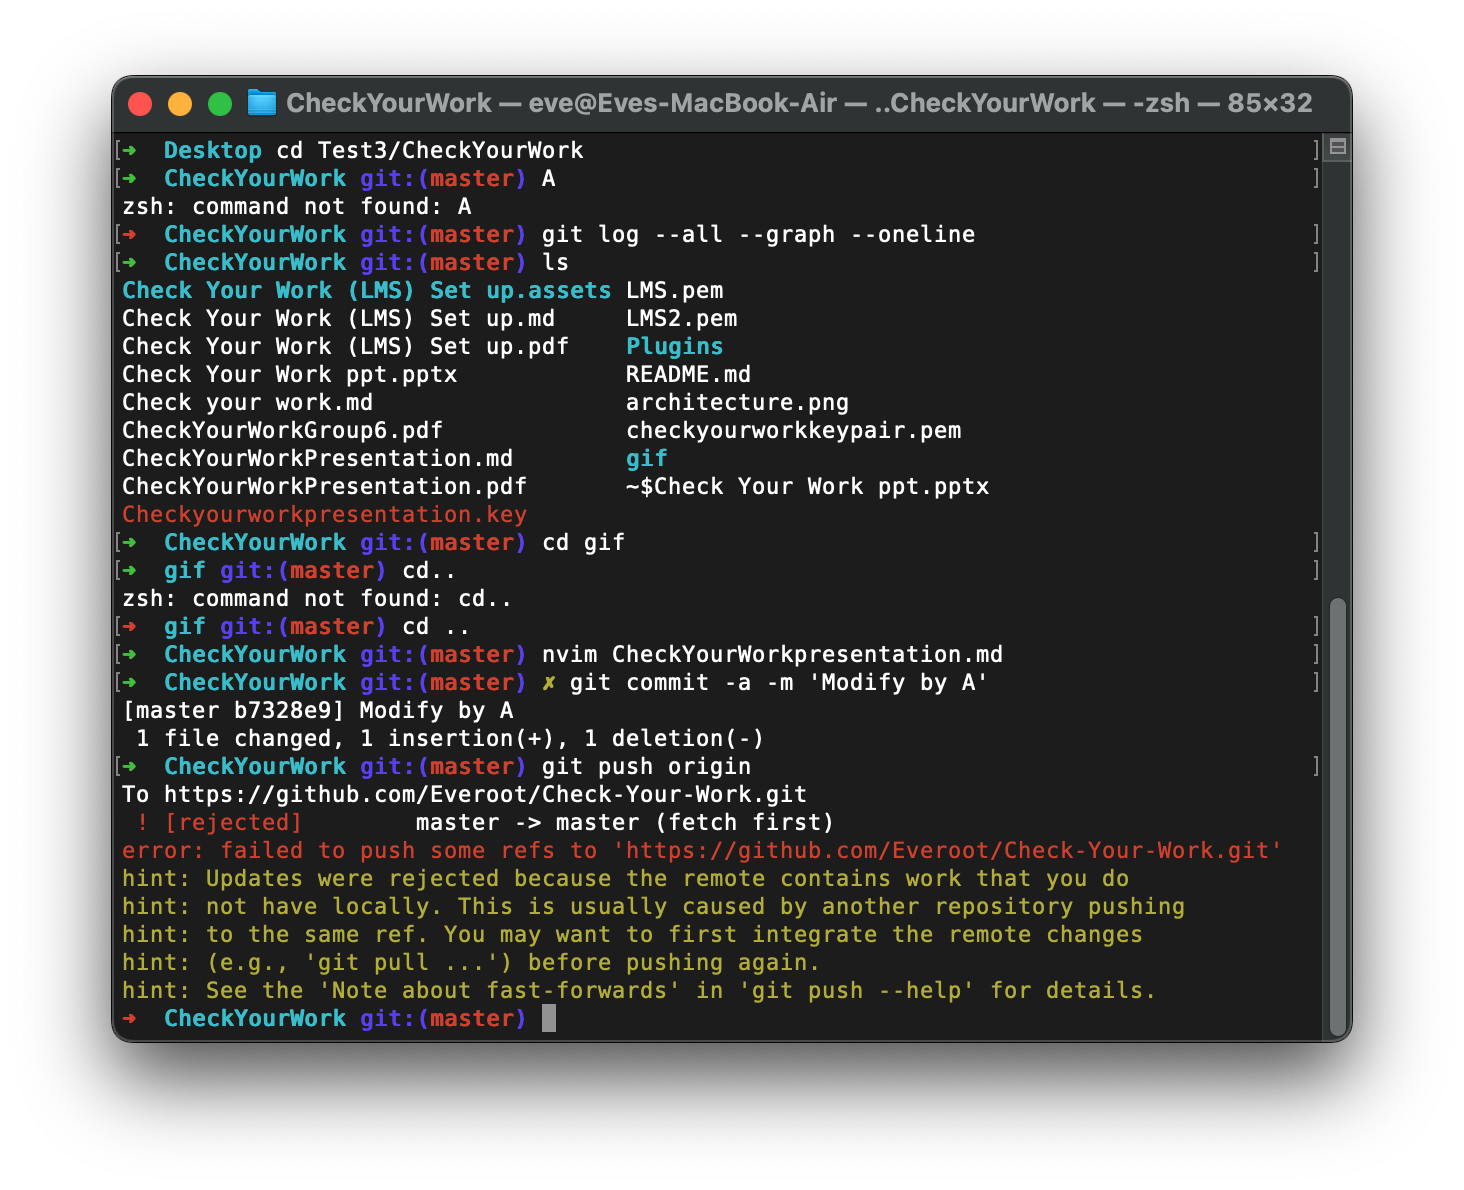Click the 'nvim CheckYourWorkpresentation.md' command text
Image resolution: width=1464 pixels, height=1190 pixels.
(772, 654)
